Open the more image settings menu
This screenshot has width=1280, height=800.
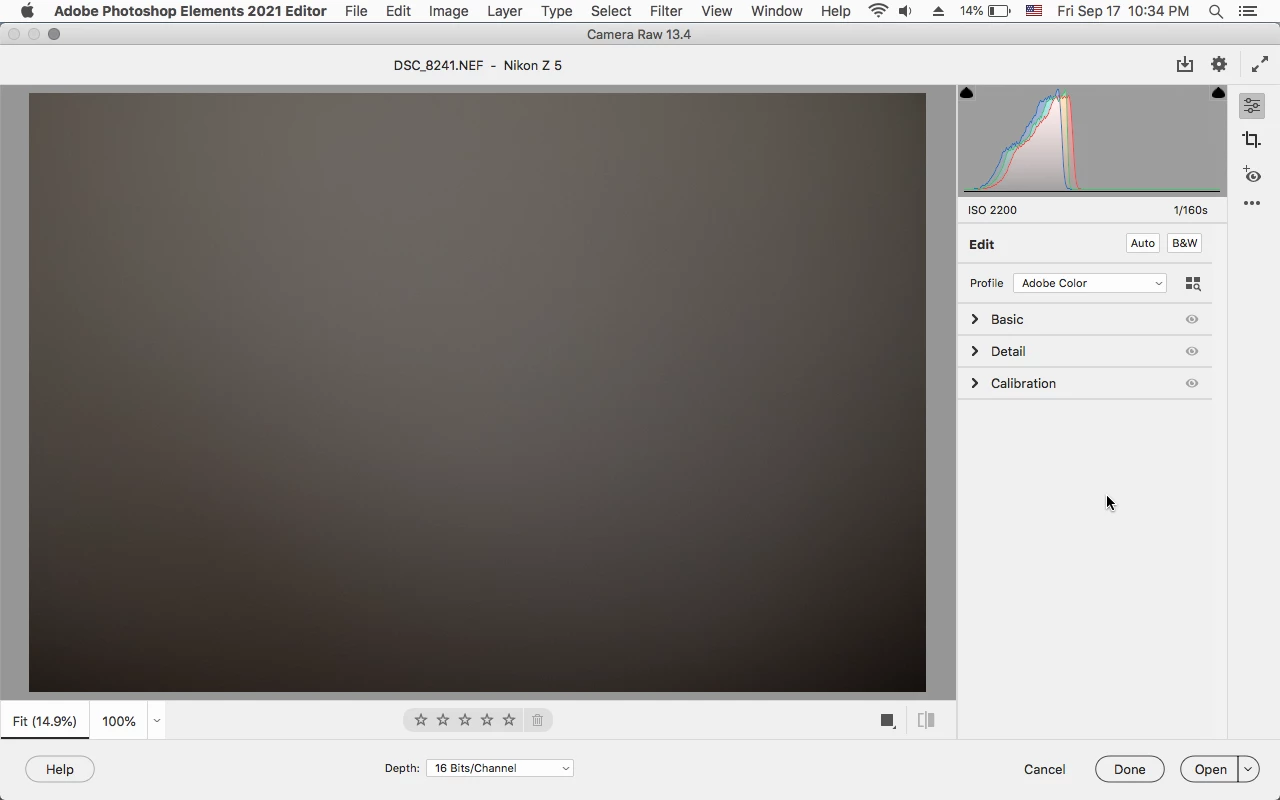pos(1252,203)
